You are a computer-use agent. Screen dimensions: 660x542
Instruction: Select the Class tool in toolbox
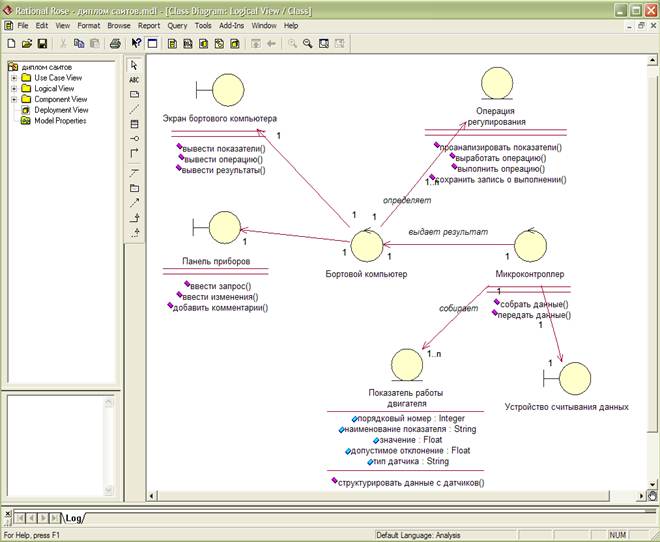[x=134, y=124]
